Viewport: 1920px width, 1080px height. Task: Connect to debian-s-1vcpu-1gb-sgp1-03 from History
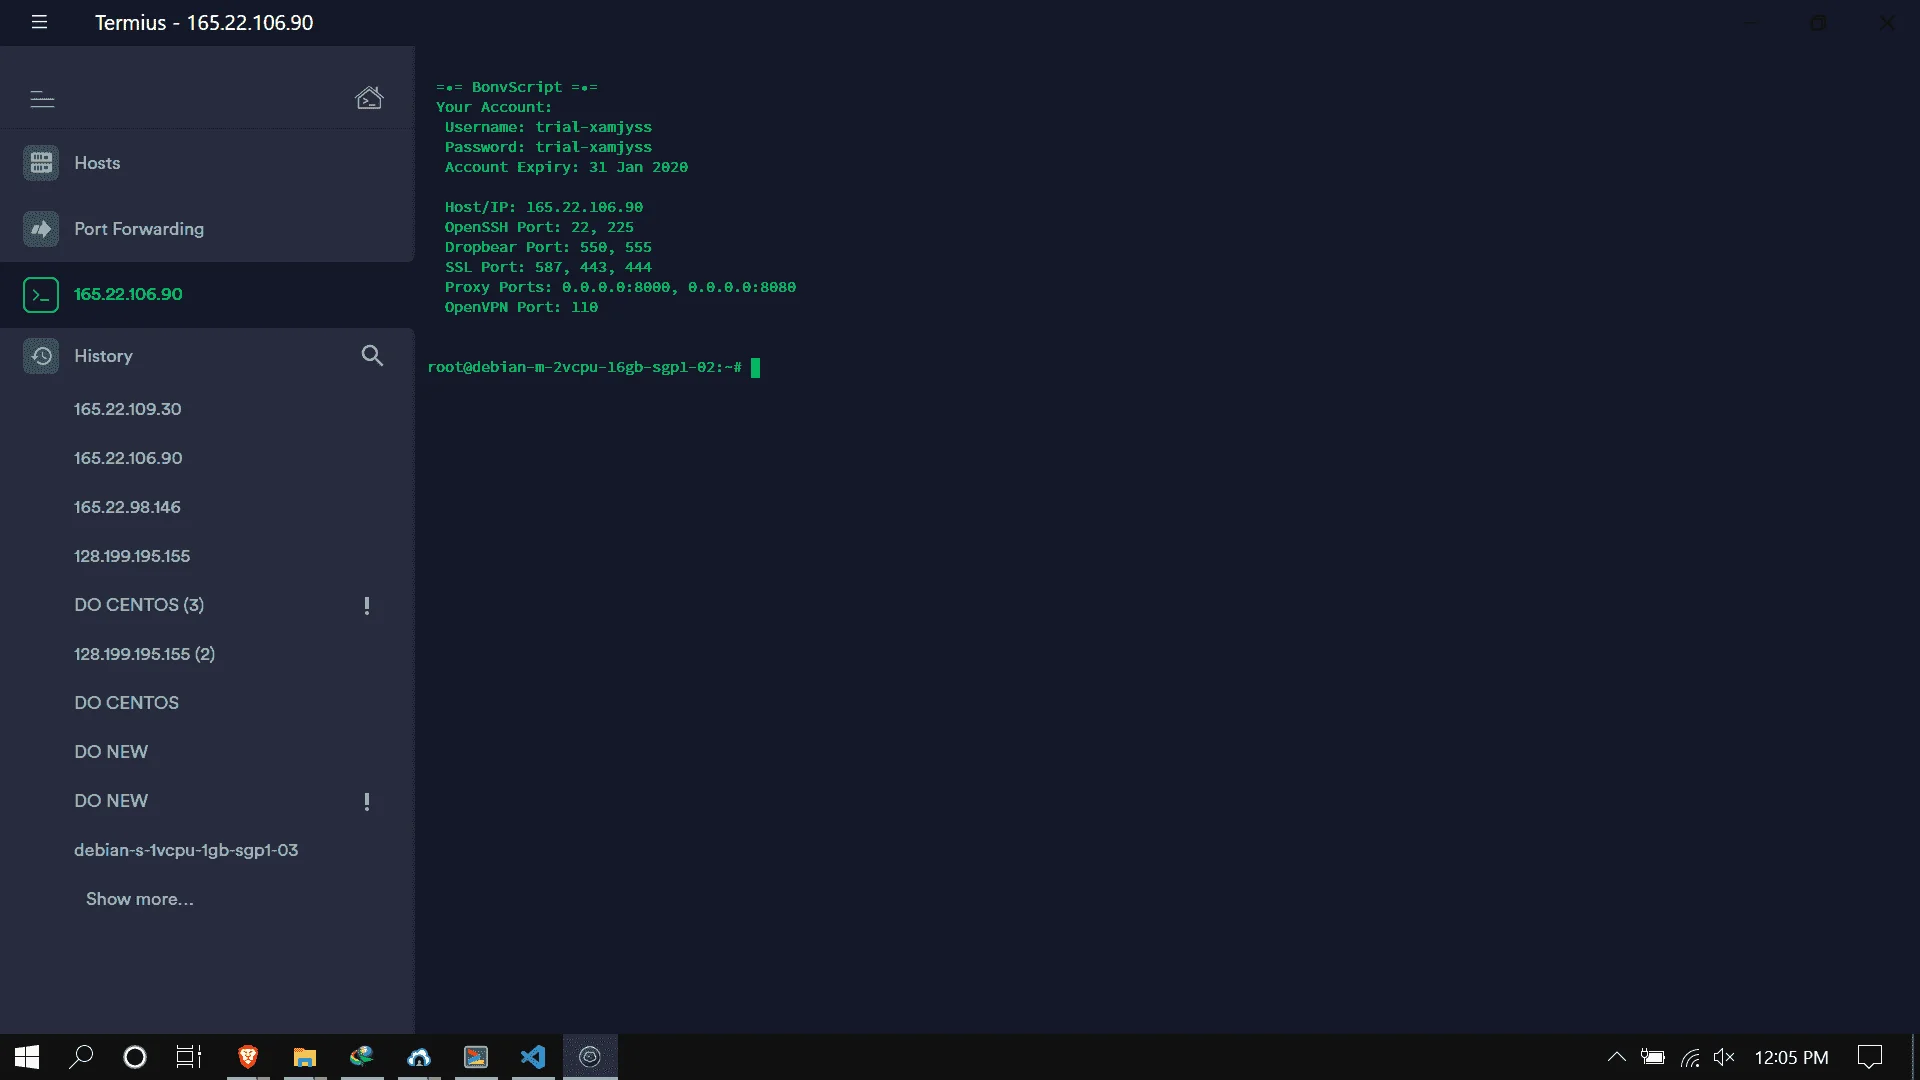[186, 850]
